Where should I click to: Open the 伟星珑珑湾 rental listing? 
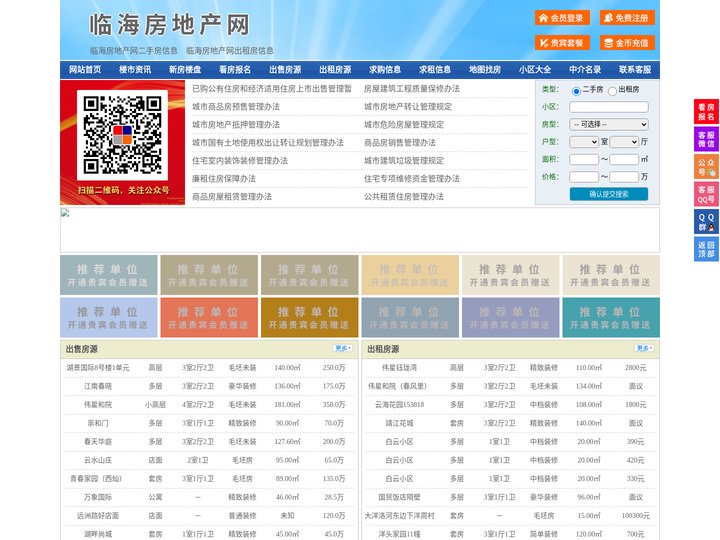[399, 368]
